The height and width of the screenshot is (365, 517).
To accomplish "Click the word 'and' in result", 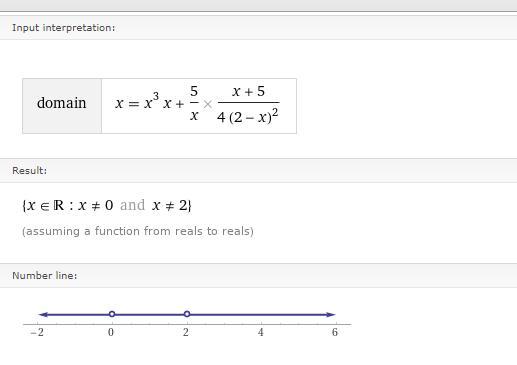I will [132, 205].
